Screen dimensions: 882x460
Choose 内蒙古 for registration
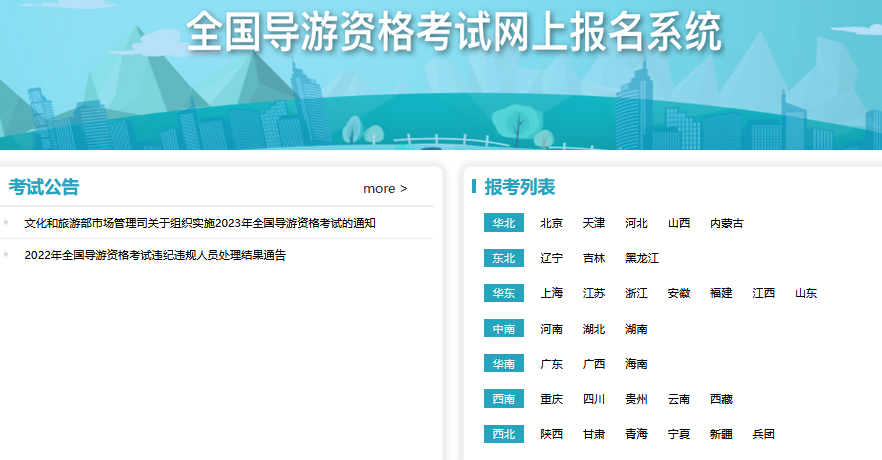727,223
